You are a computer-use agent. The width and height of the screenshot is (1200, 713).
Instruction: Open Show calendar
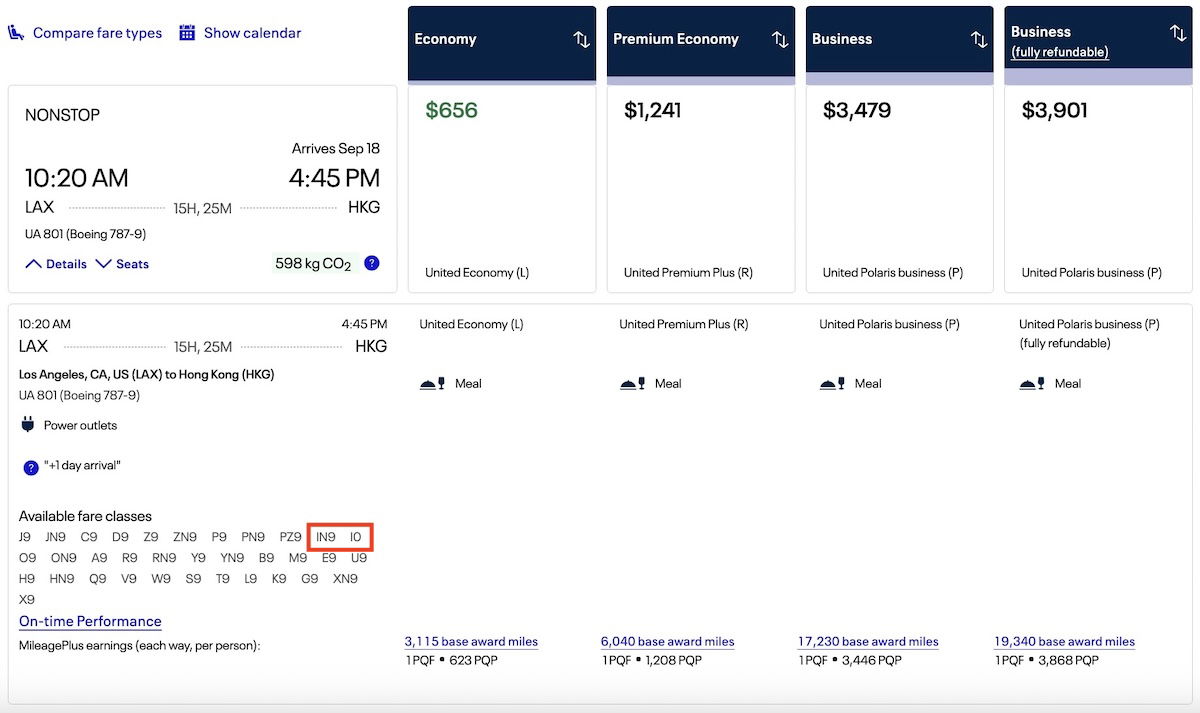coord(252,33)
